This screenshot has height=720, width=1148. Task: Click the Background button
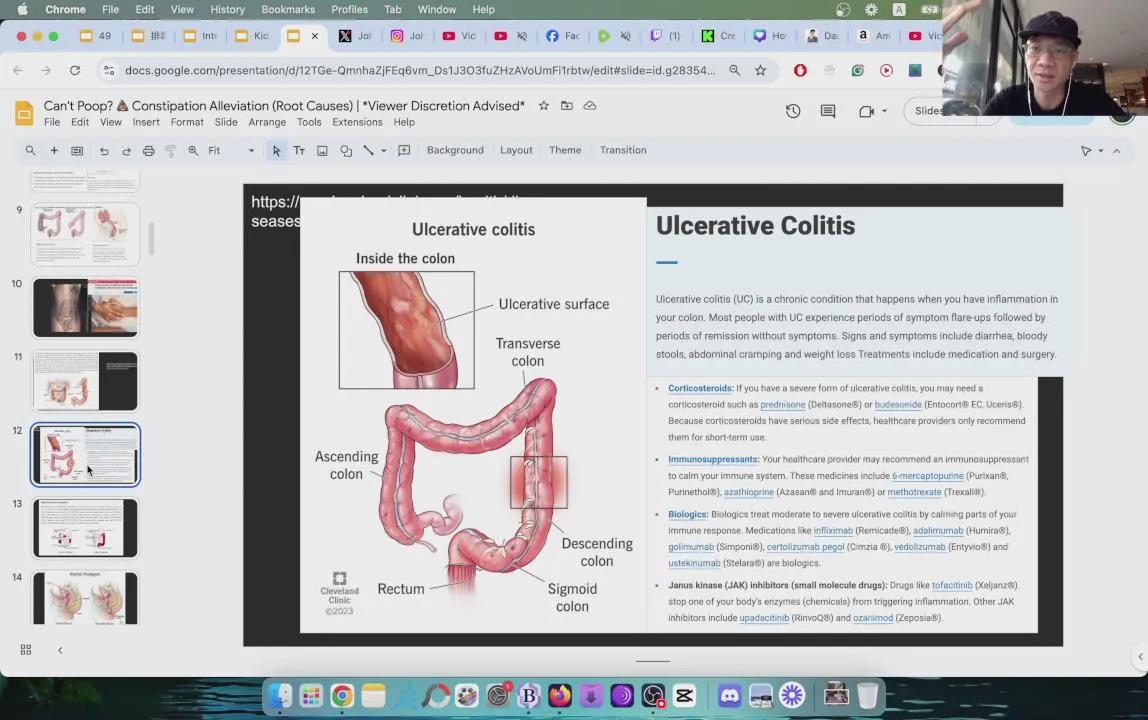point(455,150)
